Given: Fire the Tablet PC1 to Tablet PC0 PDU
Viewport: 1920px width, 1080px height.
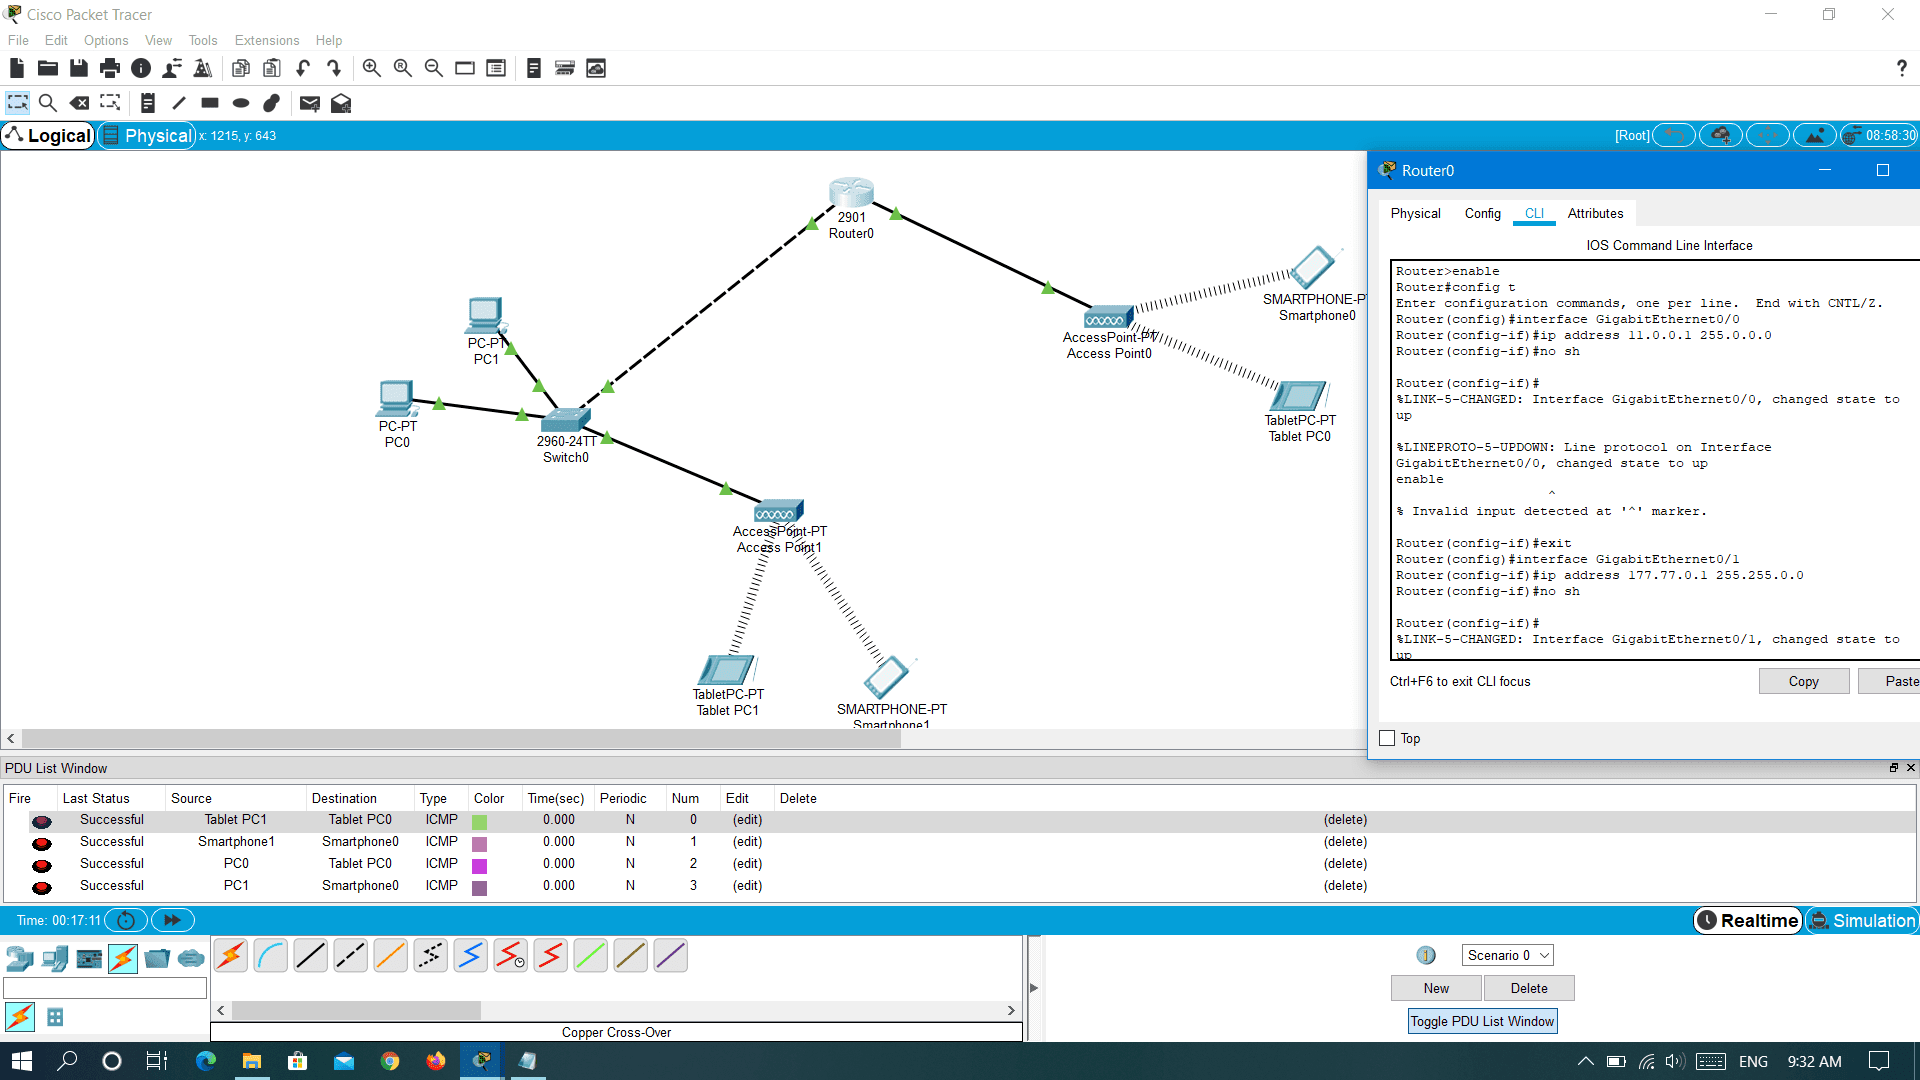Looking at the screenshot, I should [x=41, y=821].
